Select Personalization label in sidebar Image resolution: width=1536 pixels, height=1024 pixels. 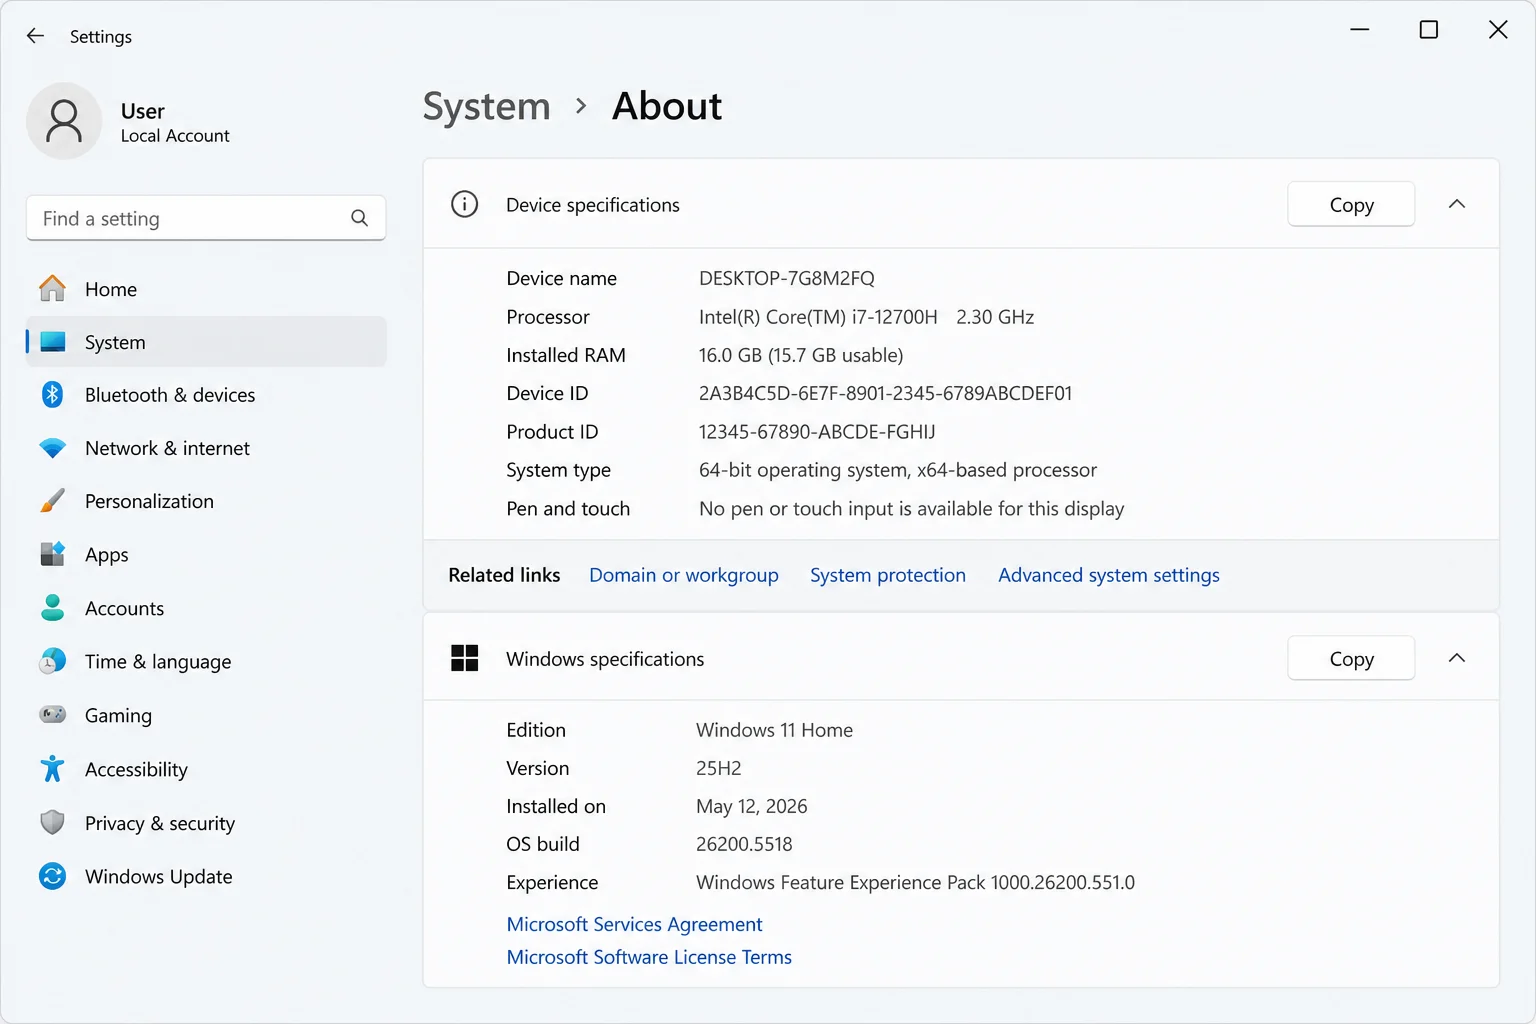149,501
